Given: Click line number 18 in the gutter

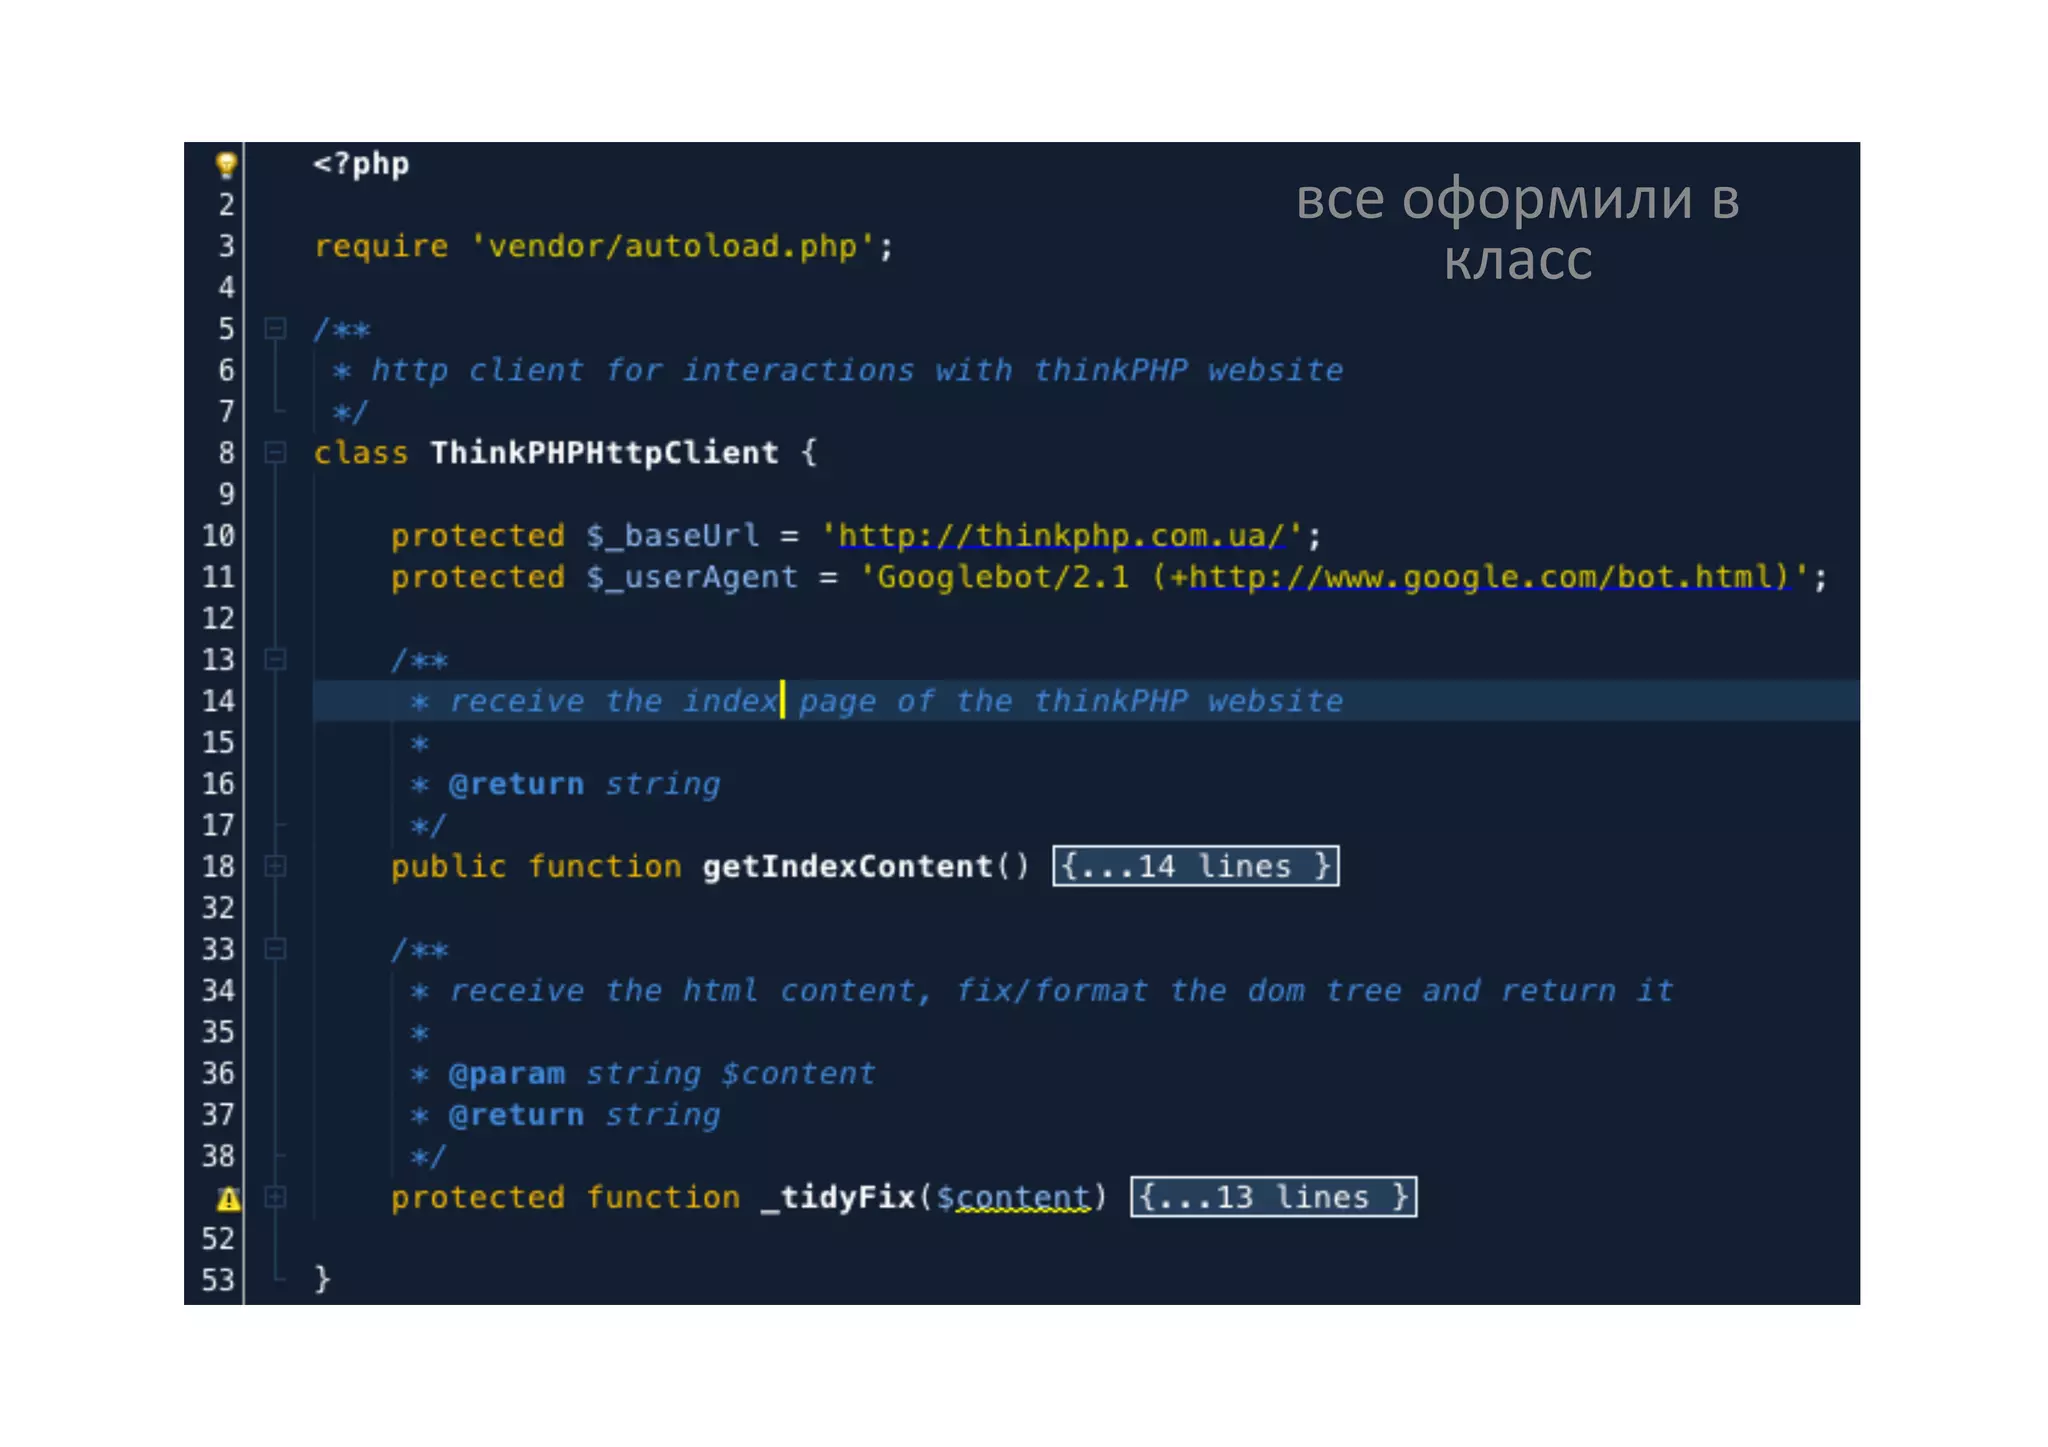Looking at the screenshot, I should (x=218, y=866).
